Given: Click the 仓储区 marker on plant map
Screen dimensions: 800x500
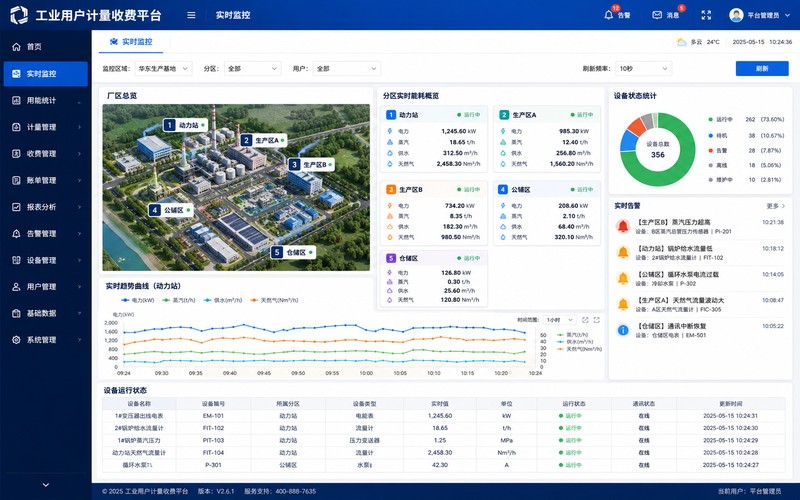Looking at the screenshot, I should coord(293,253).
